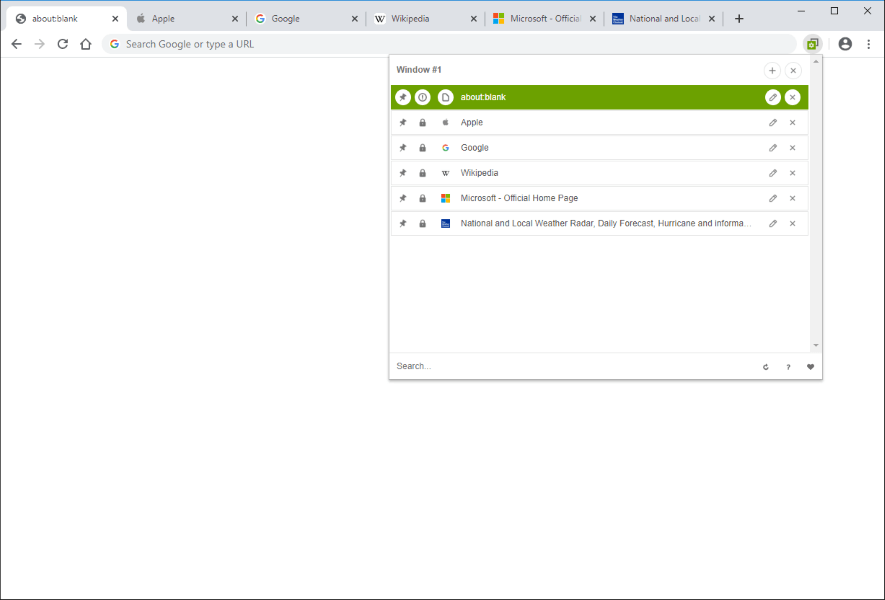
Task: Edit the about:blank title with pencil icon
Action: click(772, 97)
